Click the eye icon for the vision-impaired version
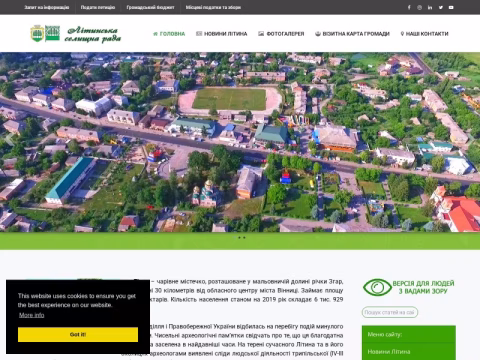The image size is (480, 360). [x=377, y=287]
